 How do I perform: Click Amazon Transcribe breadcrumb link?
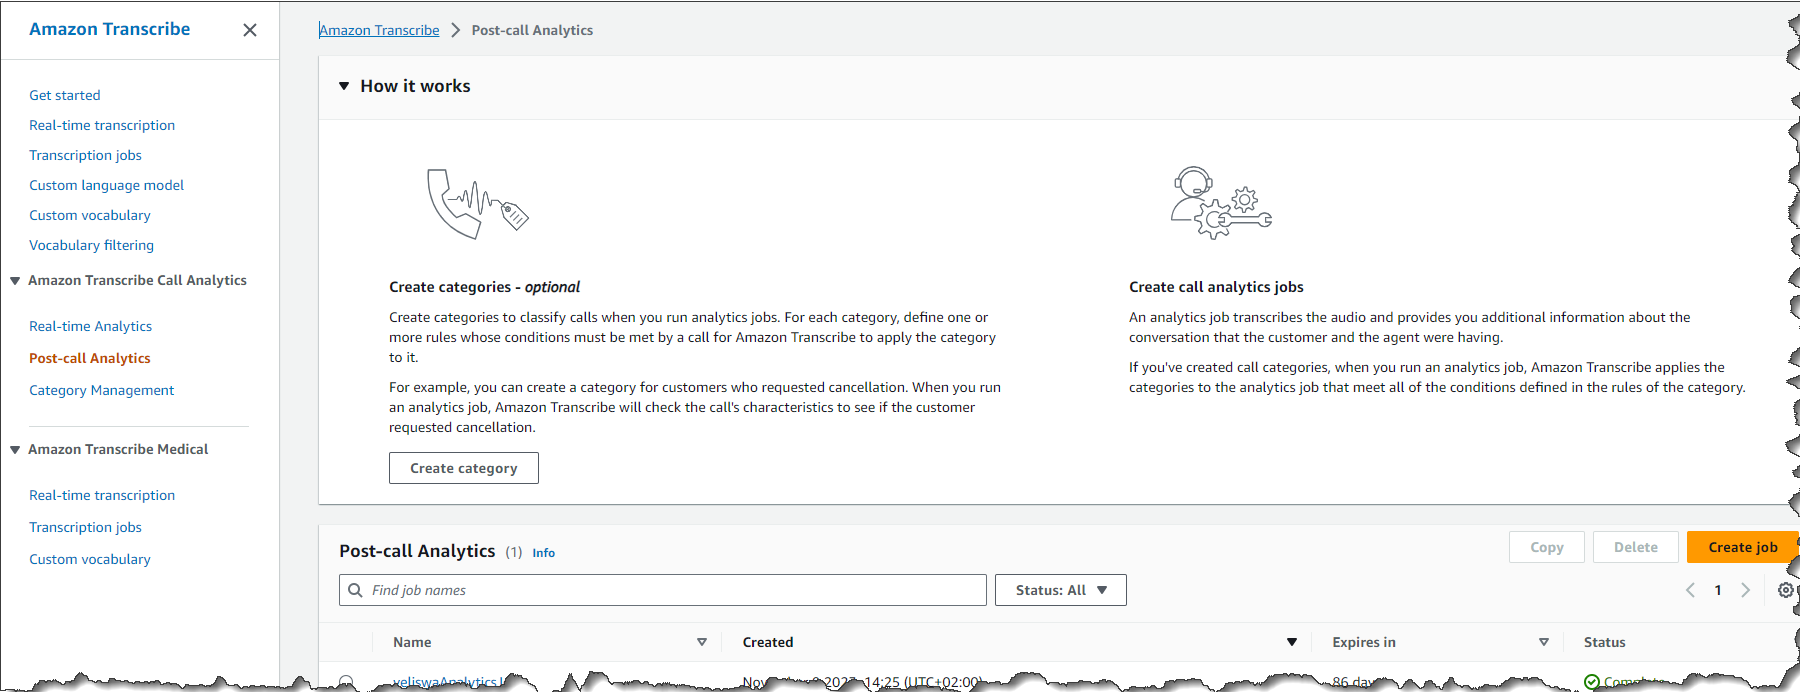tap(379, 30)
